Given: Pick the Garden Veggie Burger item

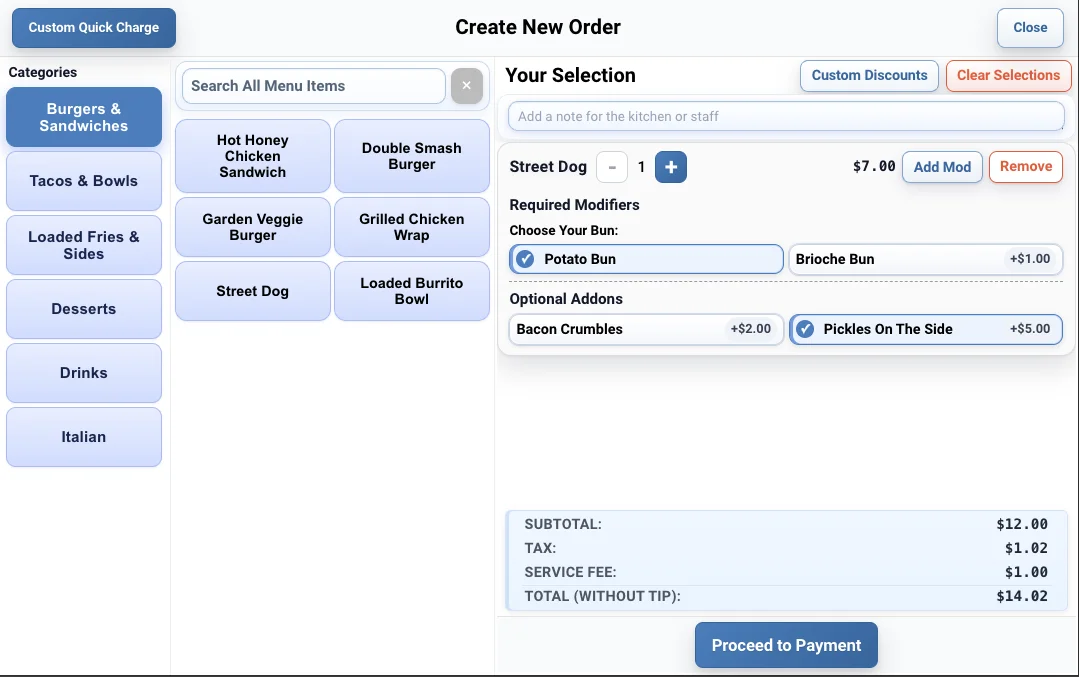Looking at the screenshot, I should [x=253, y=227].
